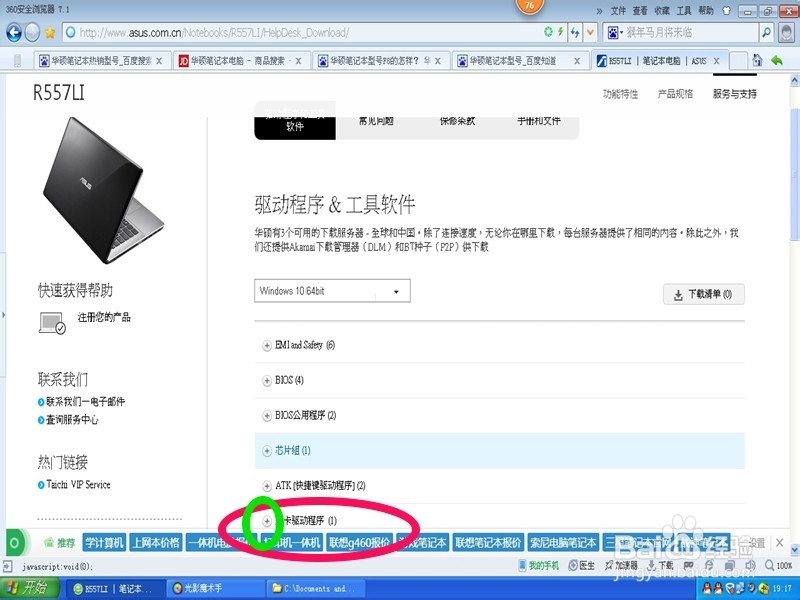Click the Taichi VIP Service link
Screen dimensions: 800x600
tap(78, 485)
